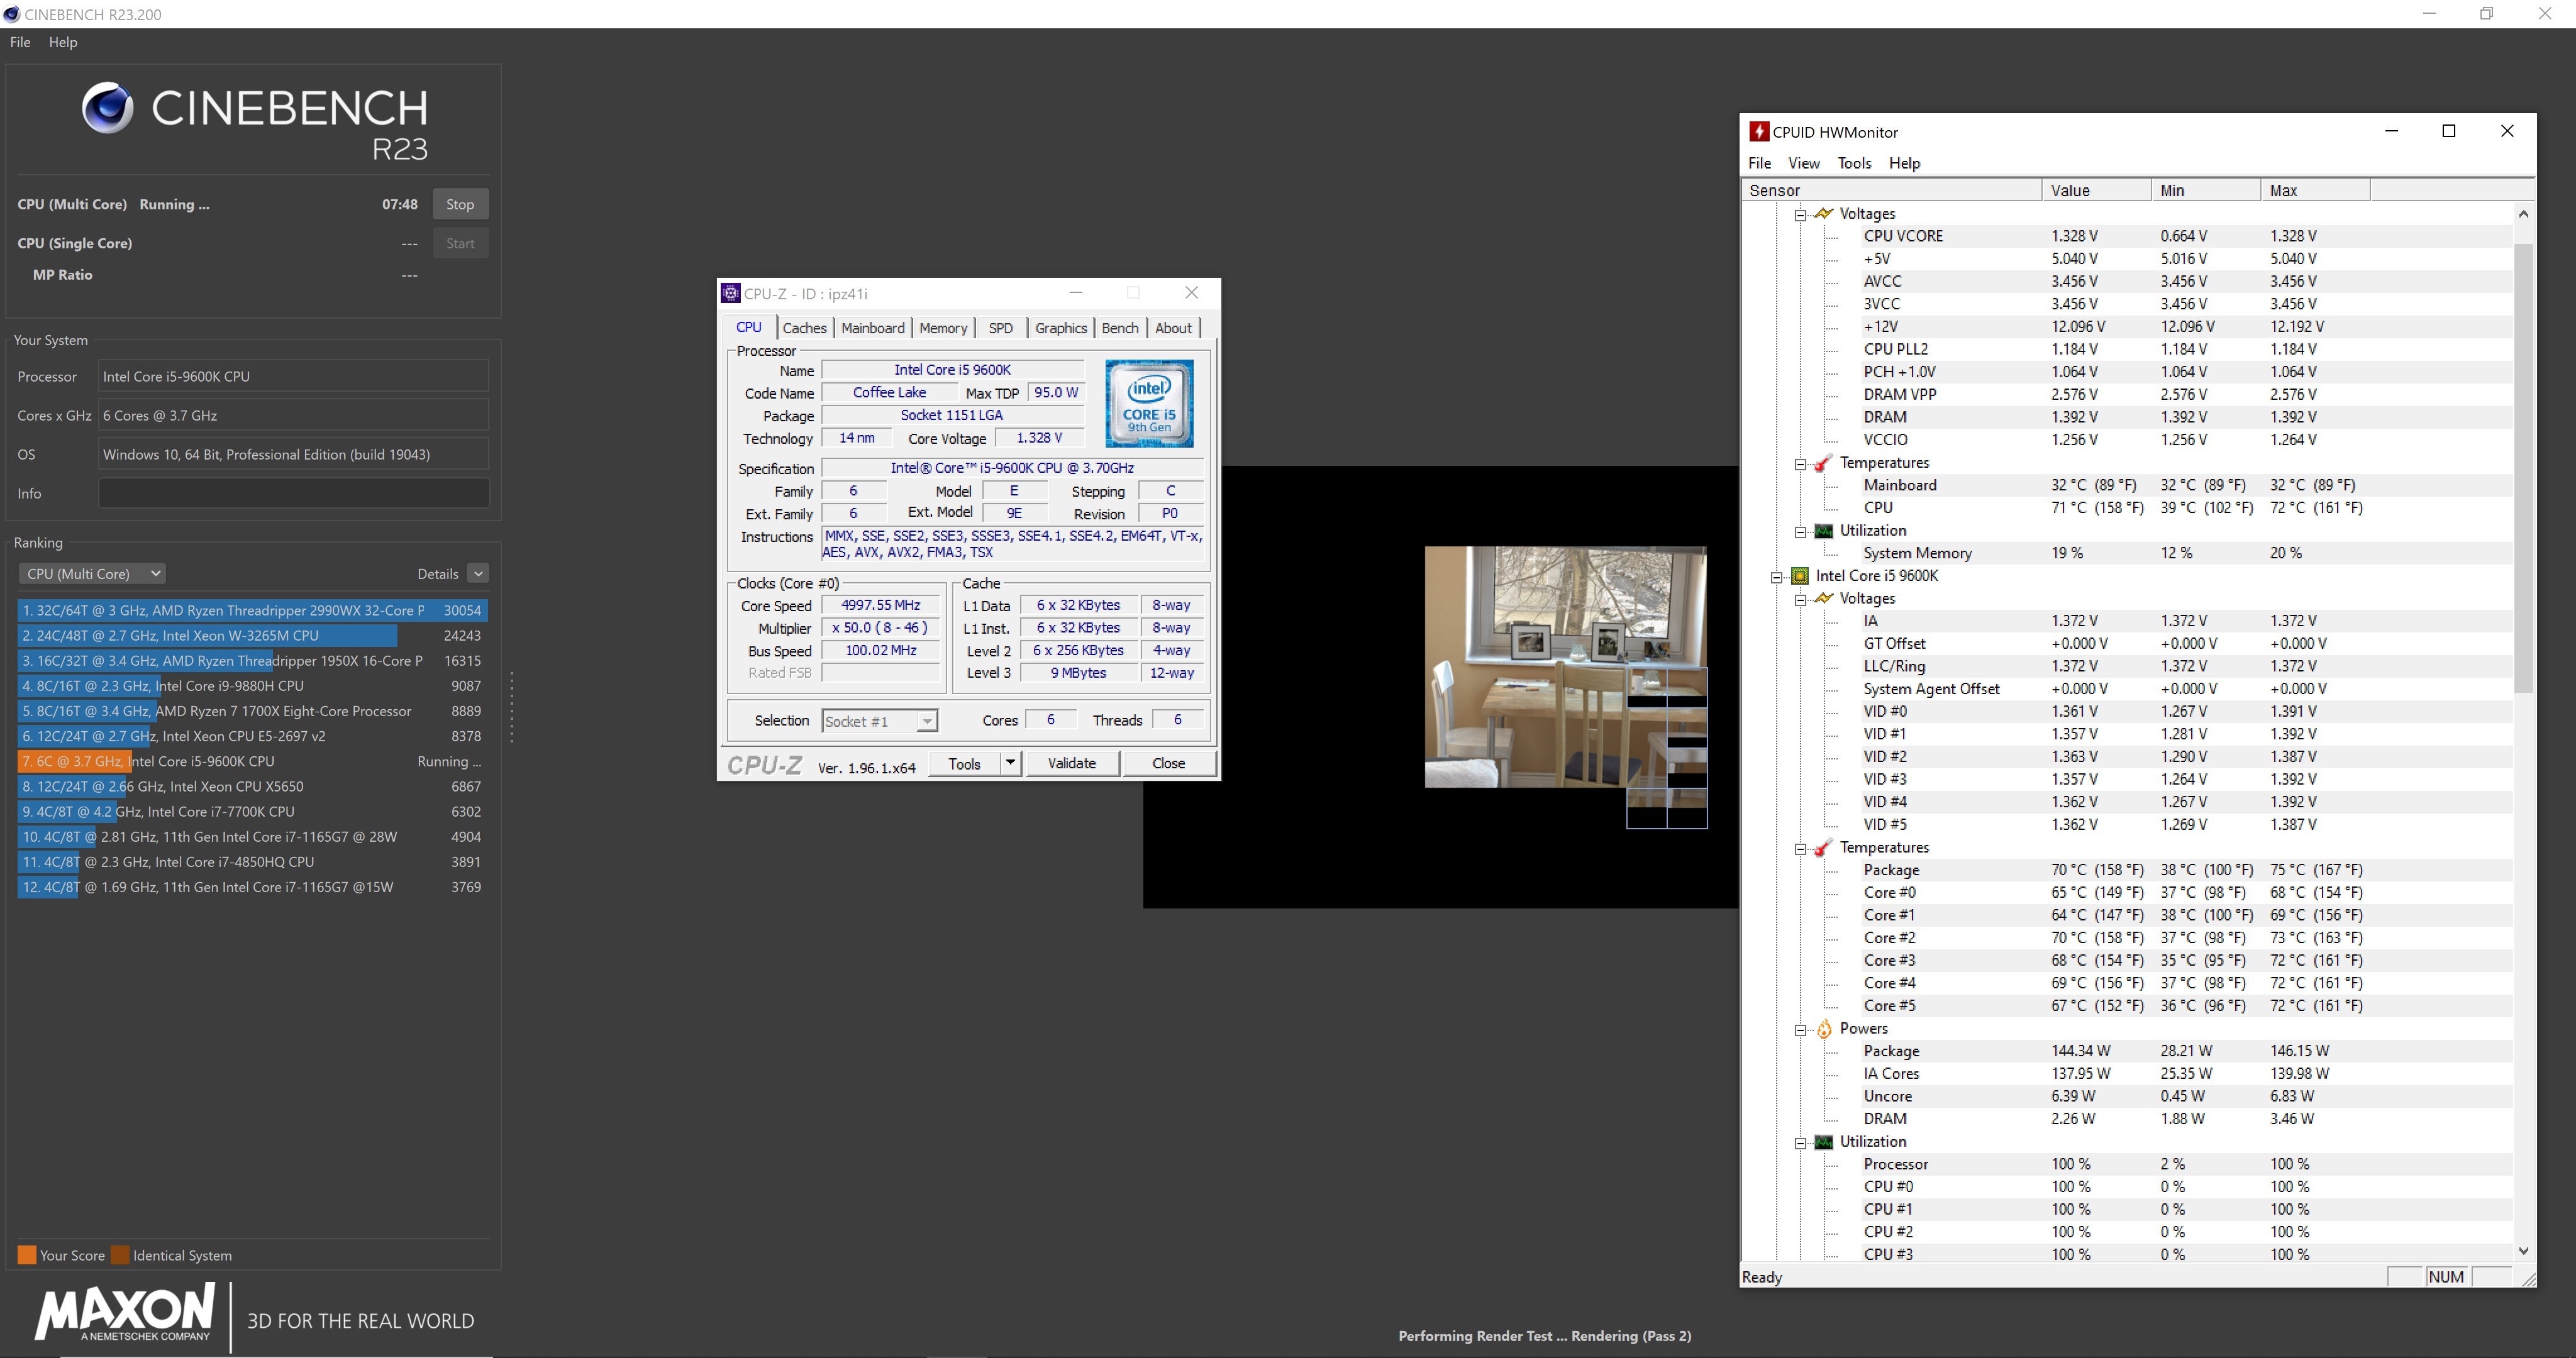The image size is (2576, 1358).
Task: Open the View menu in HWMonitor
Action: coord(1803,163)
